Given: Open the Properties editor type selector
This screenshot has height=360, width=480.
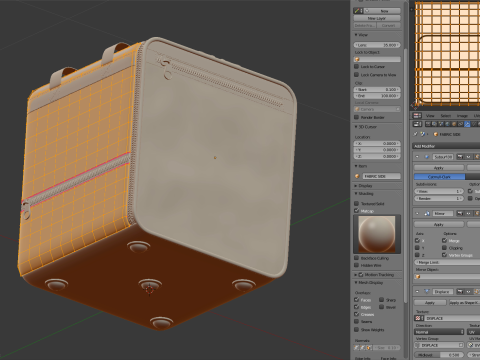Looking at the screenshot, I should tap(417, 124).
